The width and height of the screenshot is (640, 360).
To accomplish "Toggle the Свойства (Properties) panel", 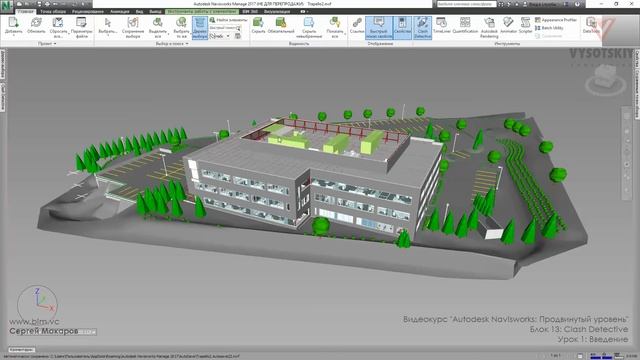I will pyautogui.click(x=402, y=28).
